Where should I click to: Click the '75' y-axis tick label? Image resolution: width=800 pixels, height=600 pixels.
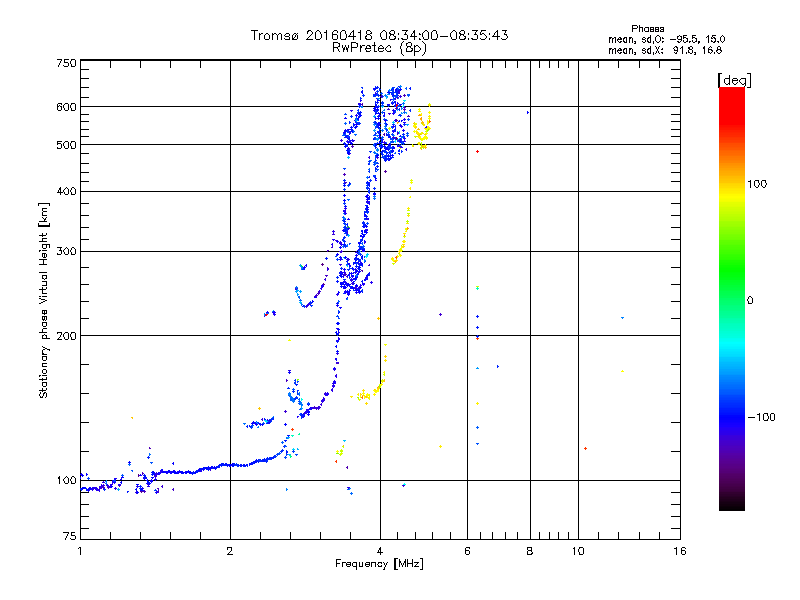tap(70, 536)
